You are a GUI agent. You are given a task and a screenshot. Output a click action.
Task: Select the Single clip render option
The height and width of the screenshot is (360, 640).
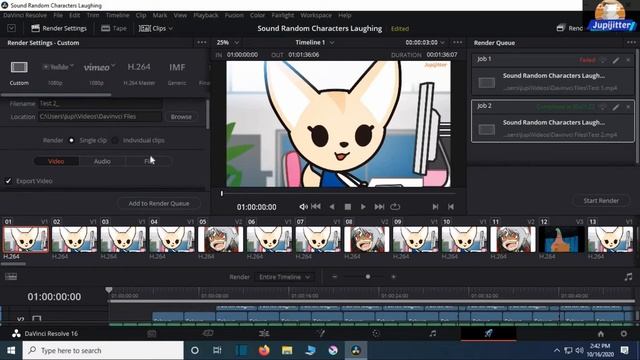point(71,140)
